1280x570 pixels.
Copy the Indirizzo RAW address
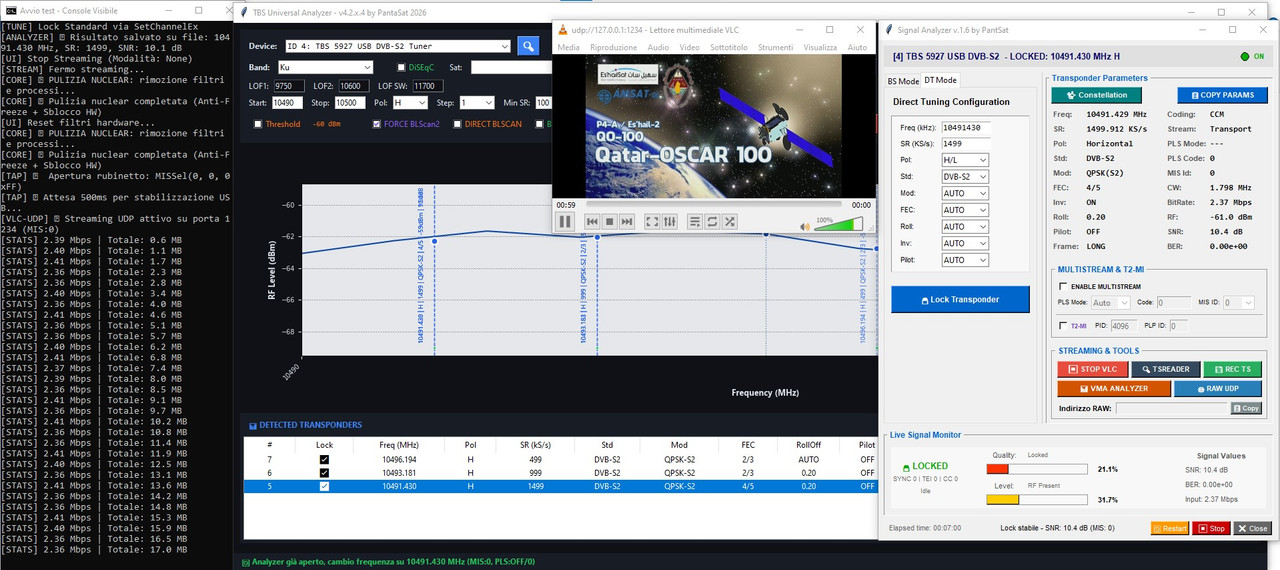point(1246,408)
